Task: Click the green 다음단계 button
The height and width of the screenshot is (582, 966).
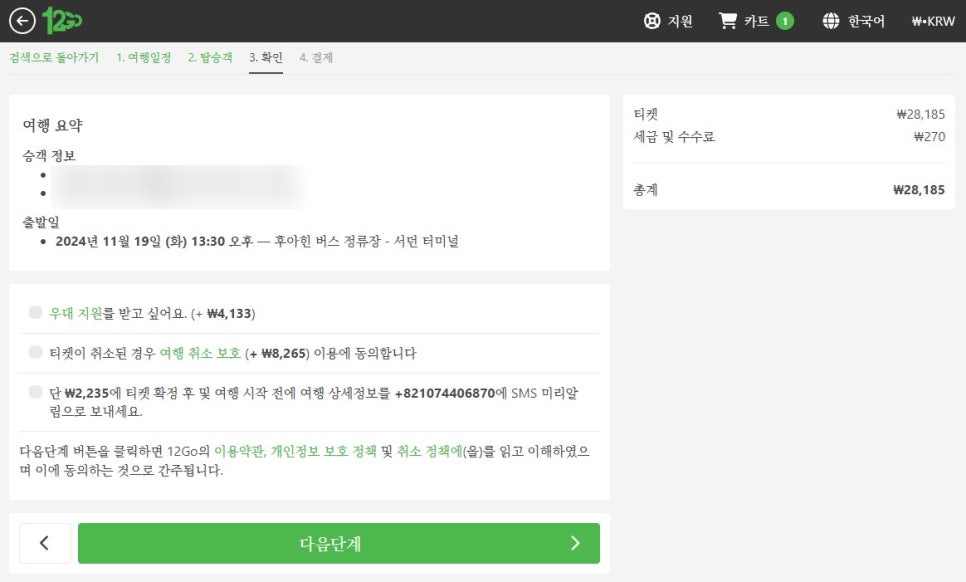Action: coord(339,543)
